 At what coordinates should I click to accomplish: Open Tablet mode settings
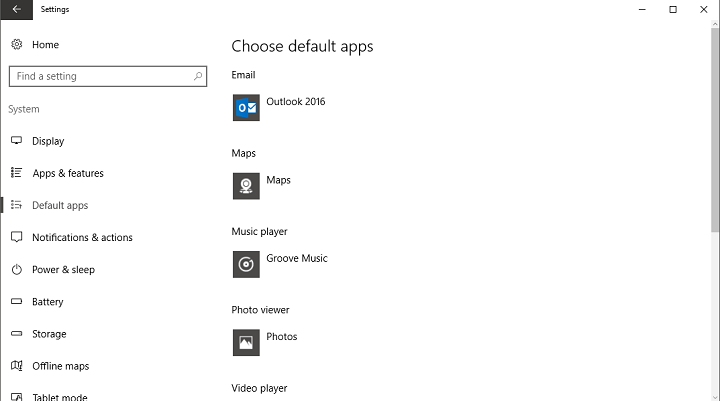point(60,397)
